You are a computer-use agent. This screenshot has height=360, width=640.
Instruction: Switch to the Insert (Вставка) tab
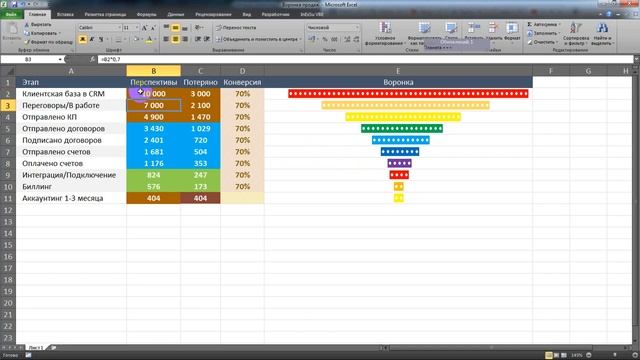tap(65, 14)
